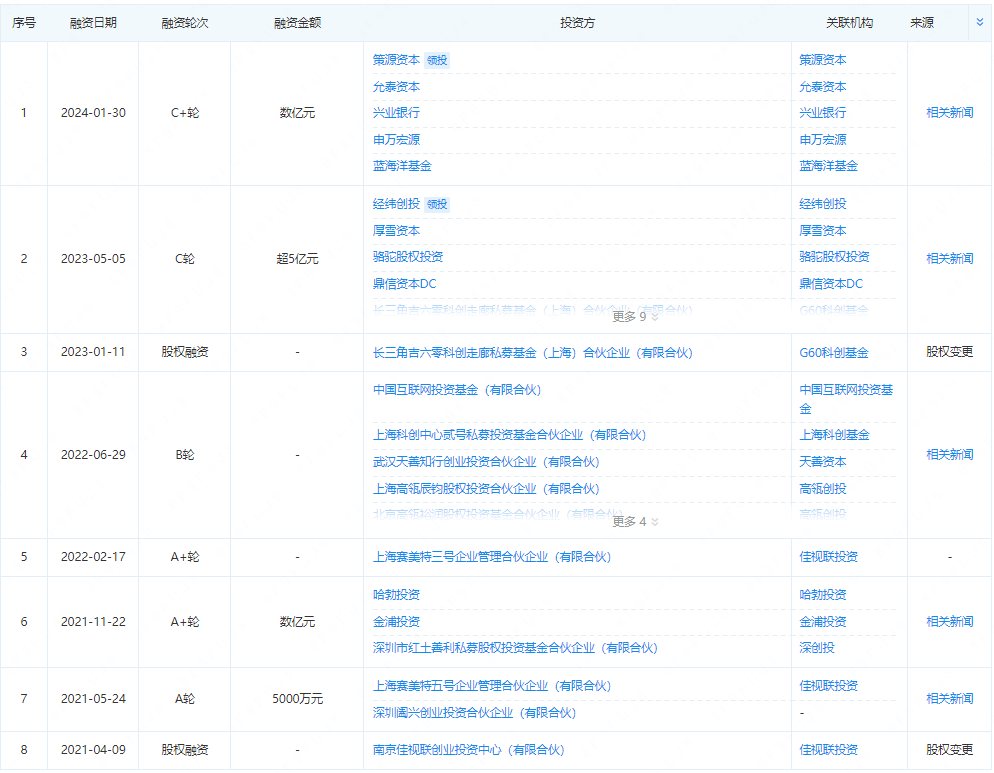Open 允泰资本 in the 关联机构 column

point(823,87)
